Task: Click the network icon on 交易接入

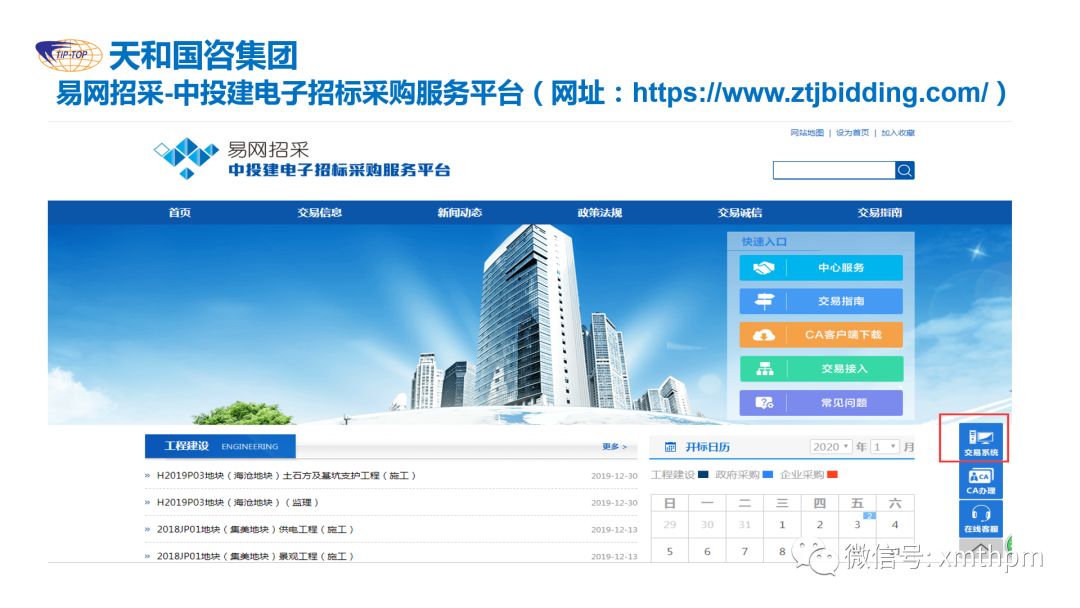Action: 765,368
